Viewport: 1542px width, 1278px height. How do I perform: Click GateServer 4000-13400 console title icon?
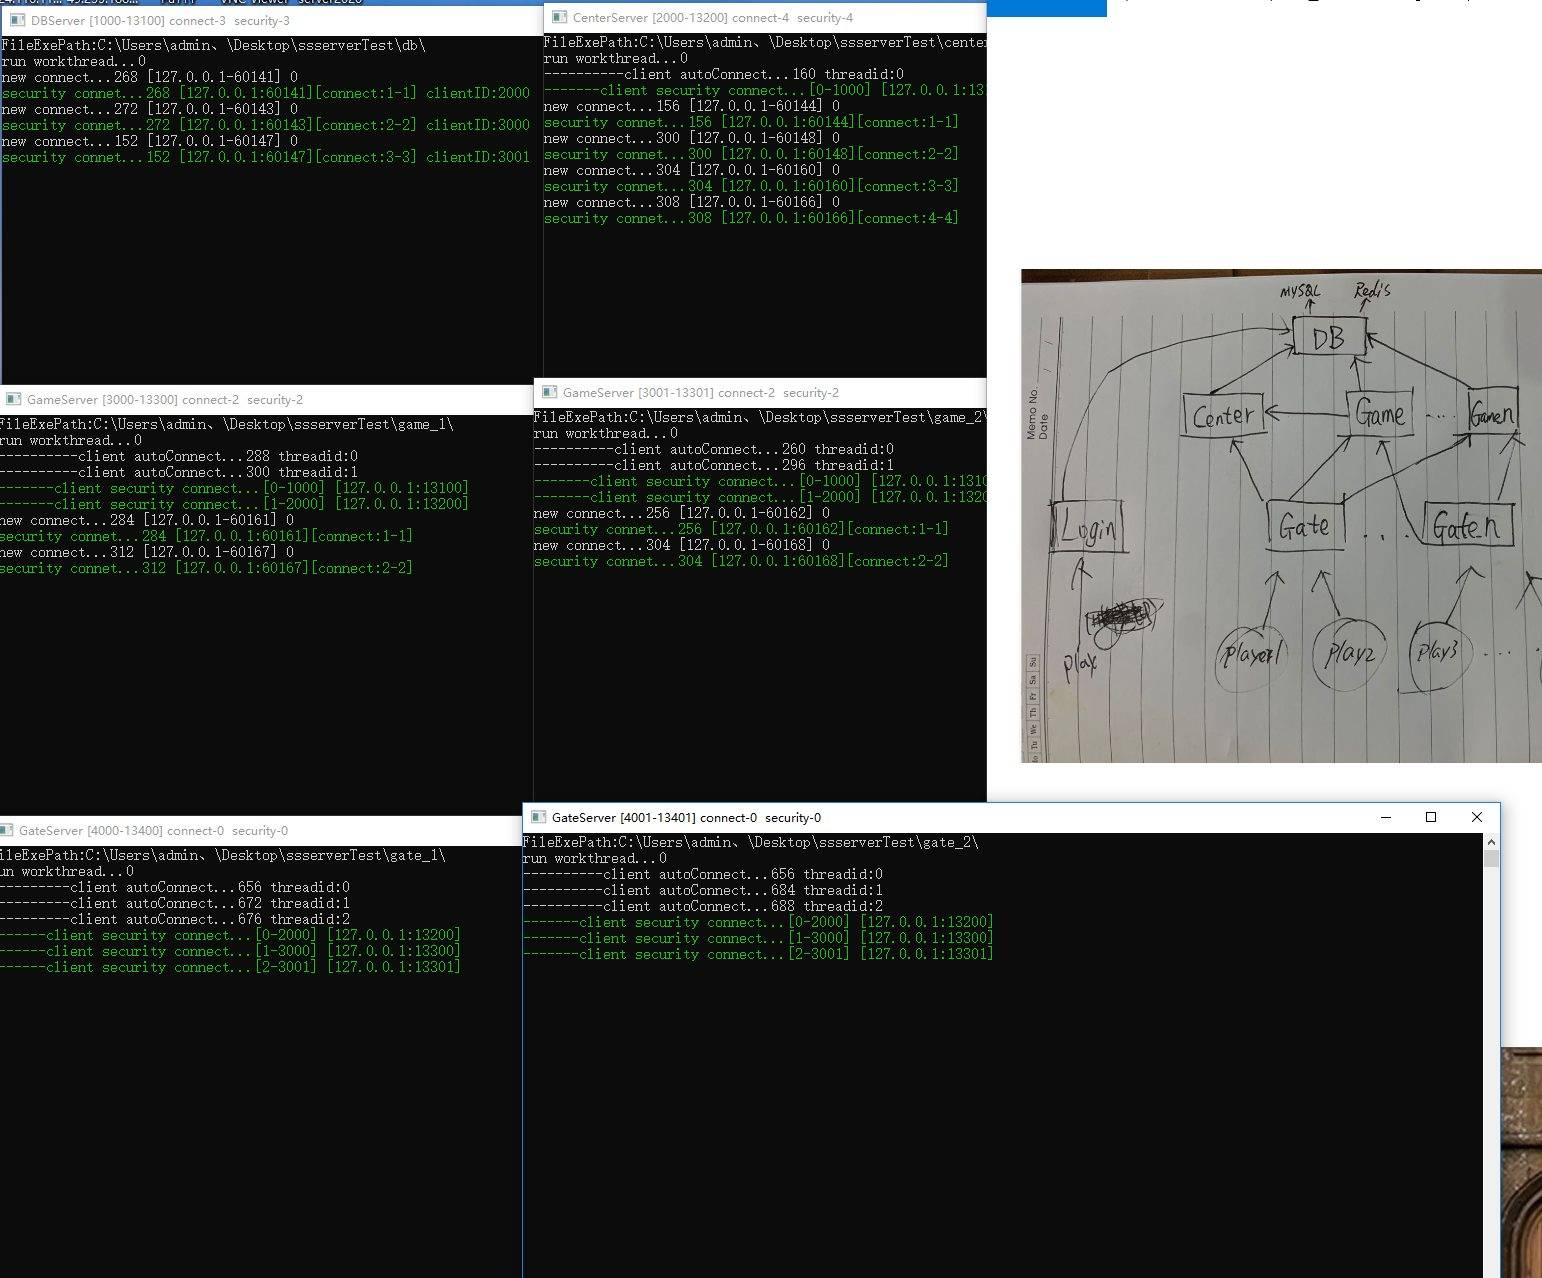tap(7, 830)
